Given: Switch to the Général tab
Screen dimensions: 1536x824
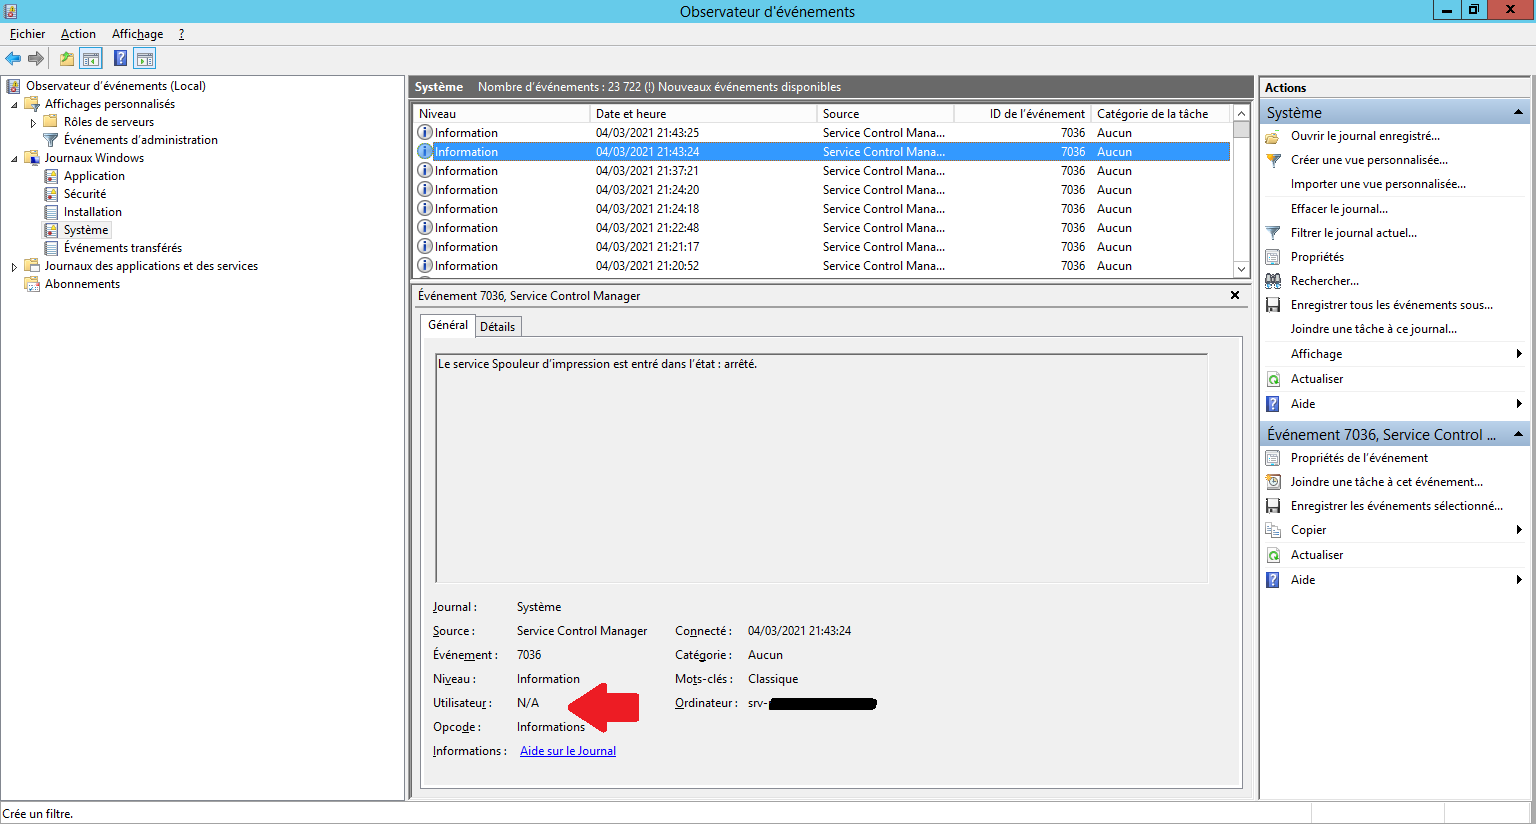Looking at the screenshot, I should [x=447, y=325].
